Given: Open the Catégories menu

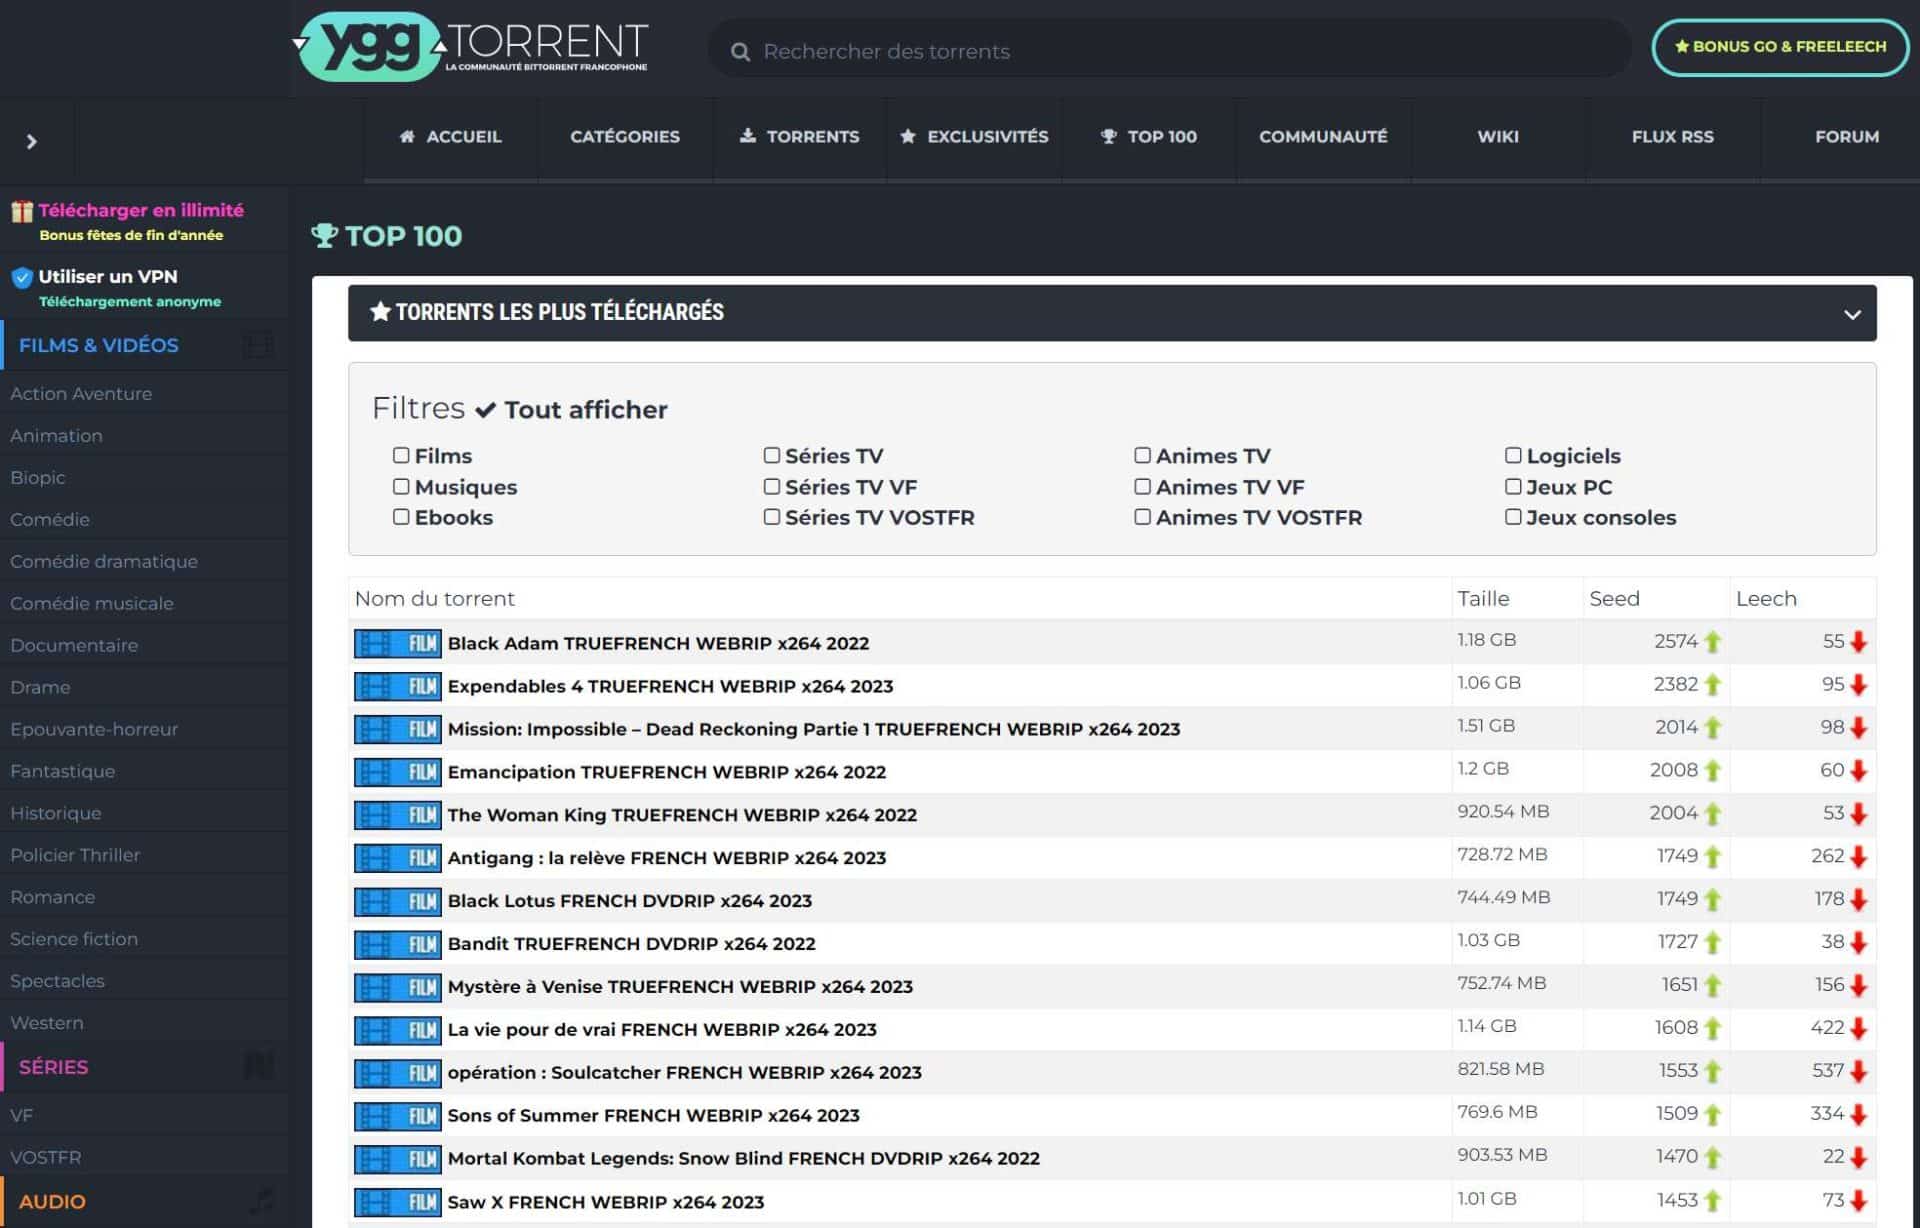Looking at the screenshot, I should [625, 137].
